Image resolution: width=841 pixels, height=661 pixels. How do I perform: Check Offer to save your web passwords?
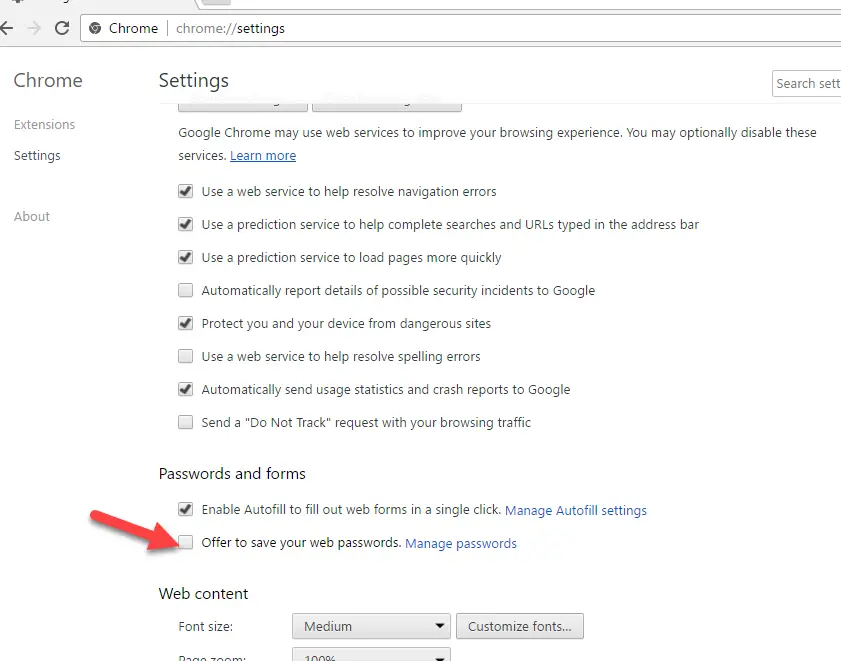[x=186, y=542]
